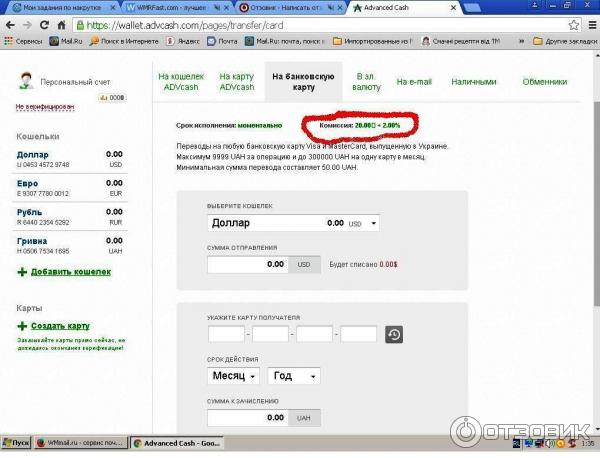Click the browser forward arrow
Screen dimensions: 600x458
pyautogui.click(x=27, y=25)
